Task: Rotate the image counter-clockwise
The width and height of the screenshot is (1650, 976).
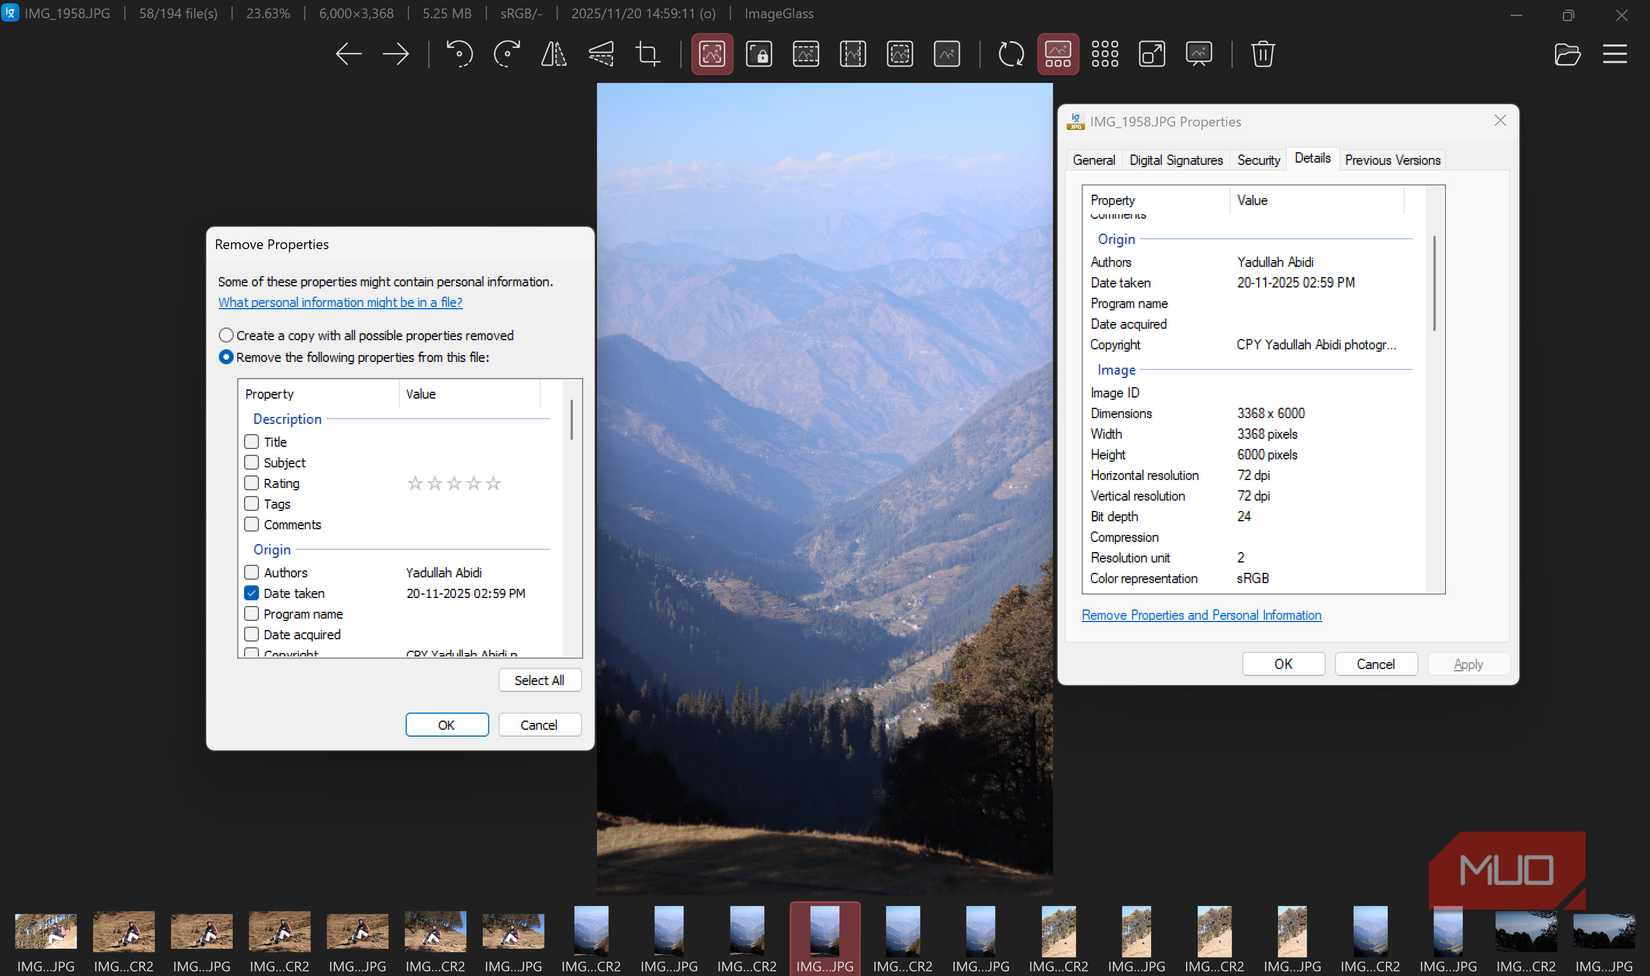Action: (x=460, y=54)
